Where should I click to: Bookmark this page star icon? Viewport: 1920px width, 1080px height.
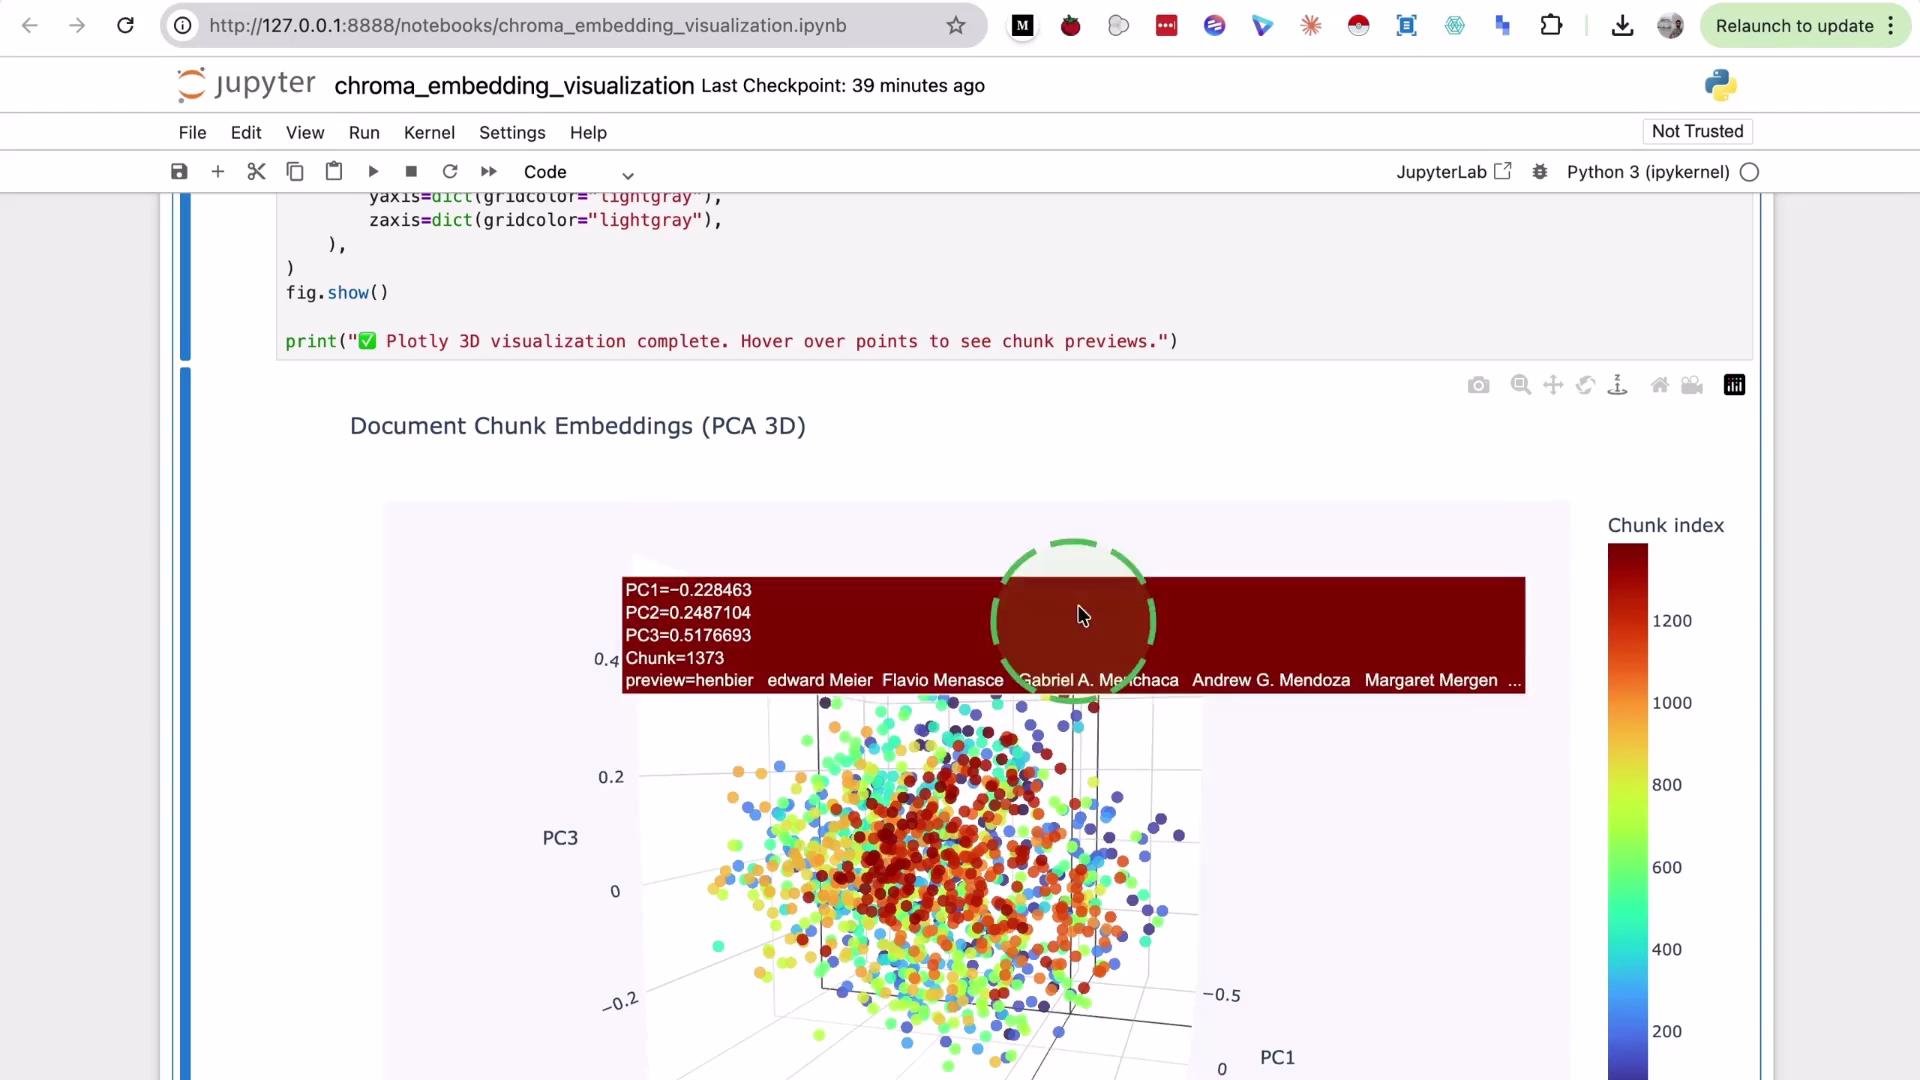point(956,26)
